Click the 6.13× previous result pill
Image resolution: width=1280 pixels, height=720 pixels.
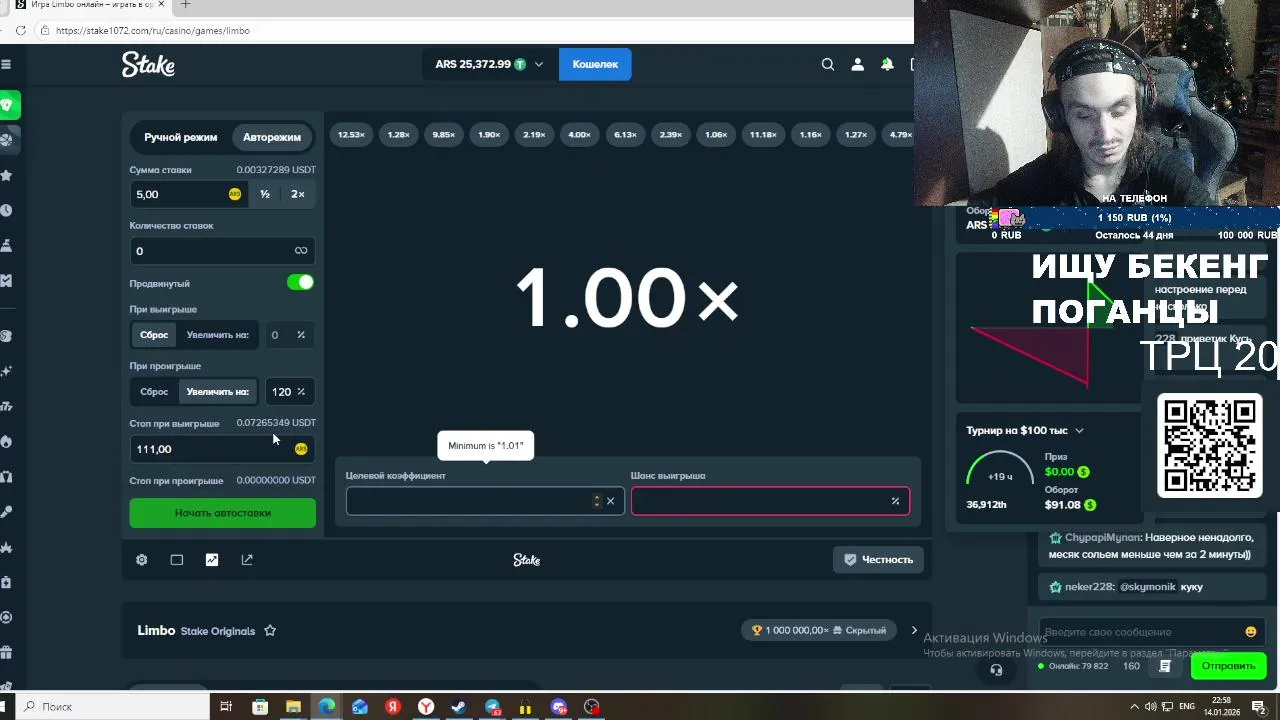click(x=625, y=135)
